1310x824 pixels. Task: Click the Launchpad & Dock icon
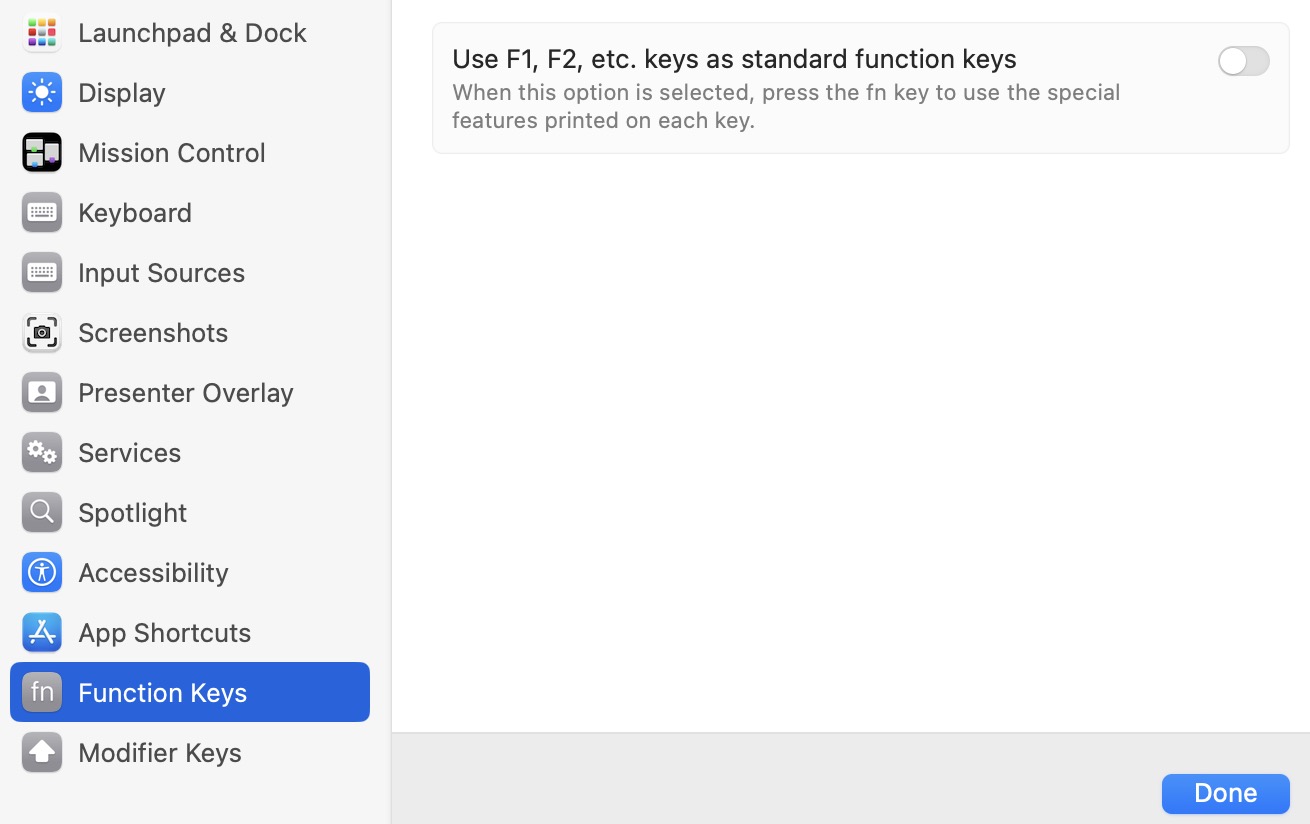tap(42, 32)
